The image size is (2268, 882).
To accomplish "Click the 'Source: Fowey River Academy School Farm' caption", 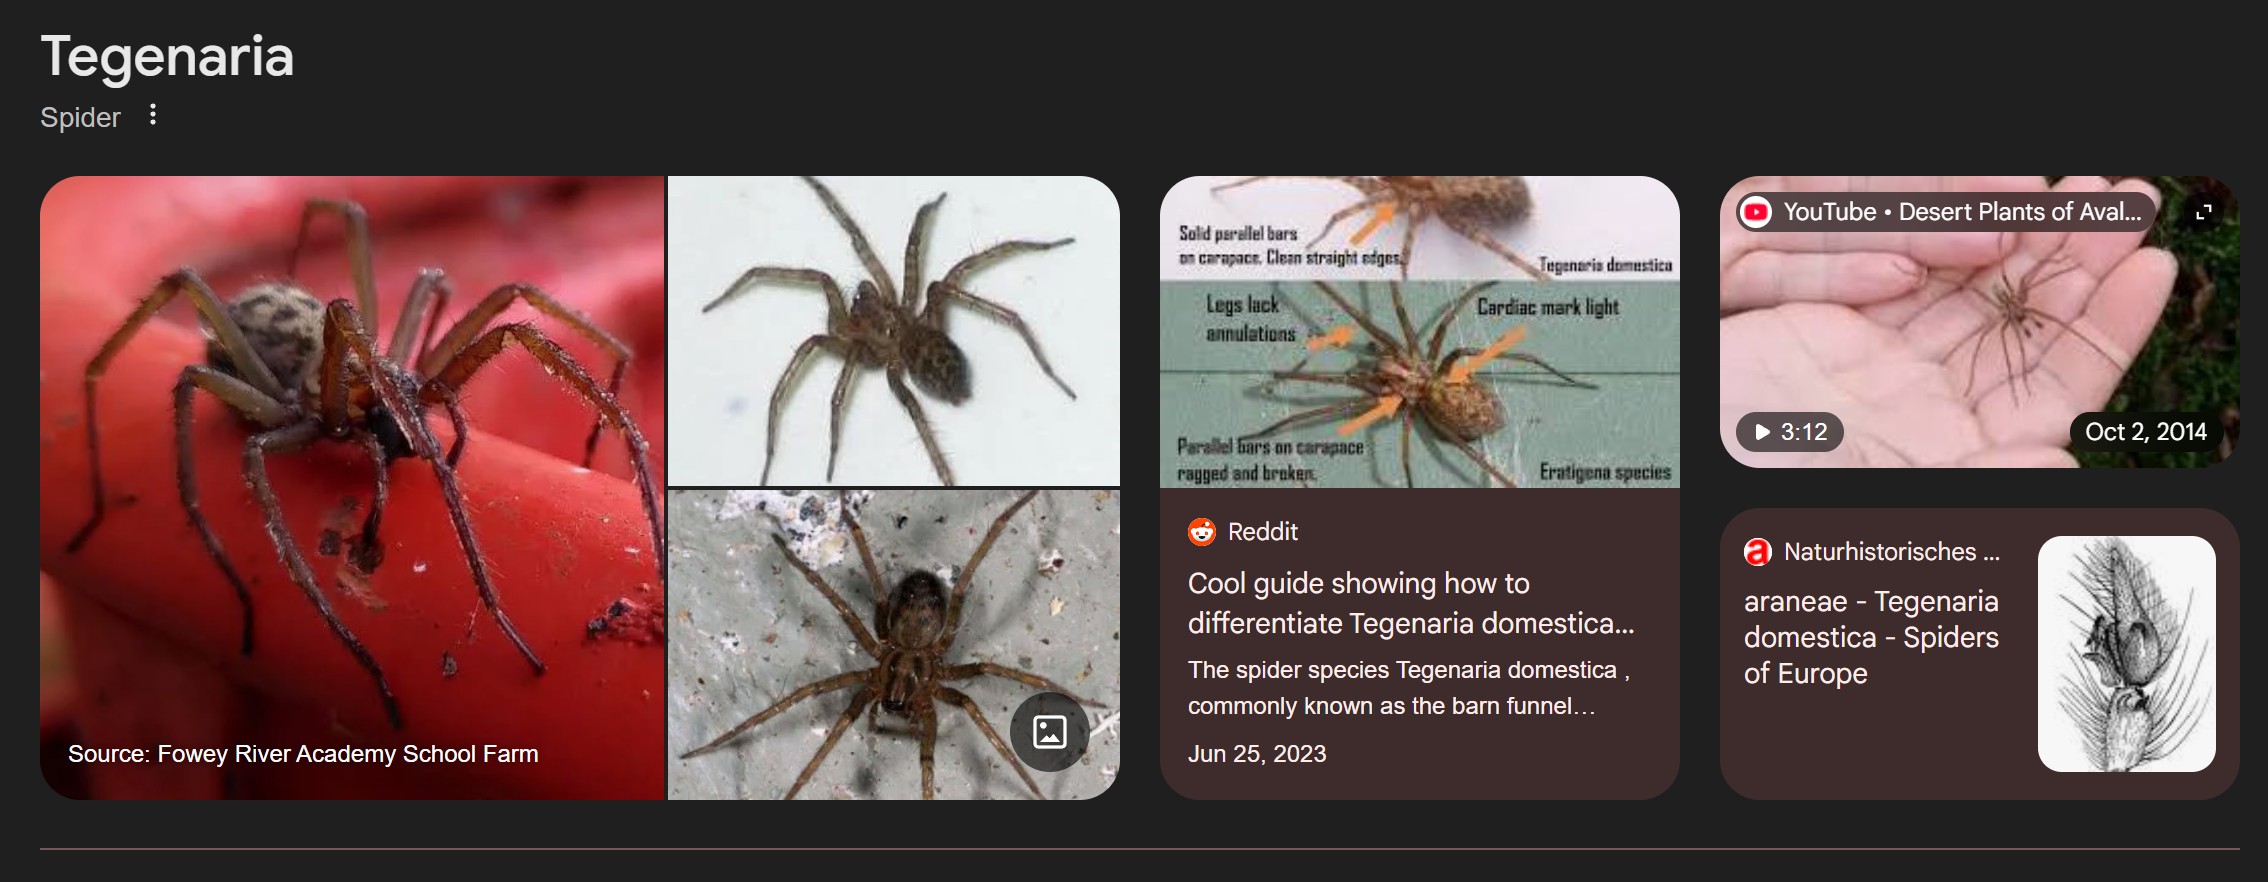I will [x=303, y=754].
